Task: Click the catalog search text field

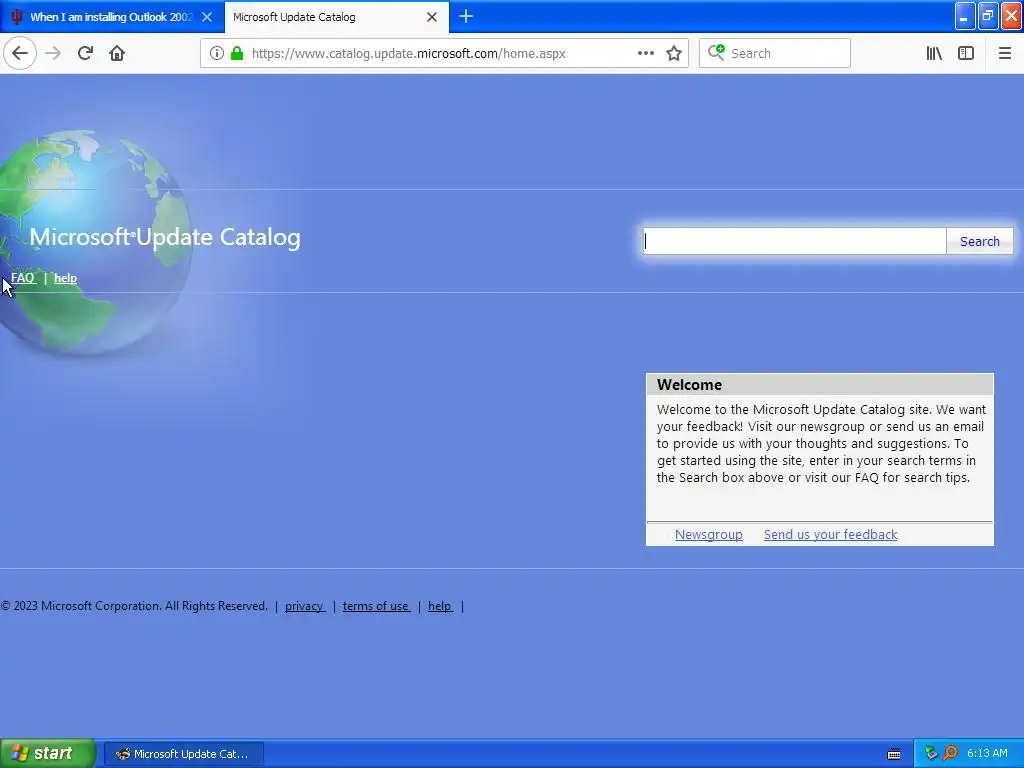Action: 795,241
